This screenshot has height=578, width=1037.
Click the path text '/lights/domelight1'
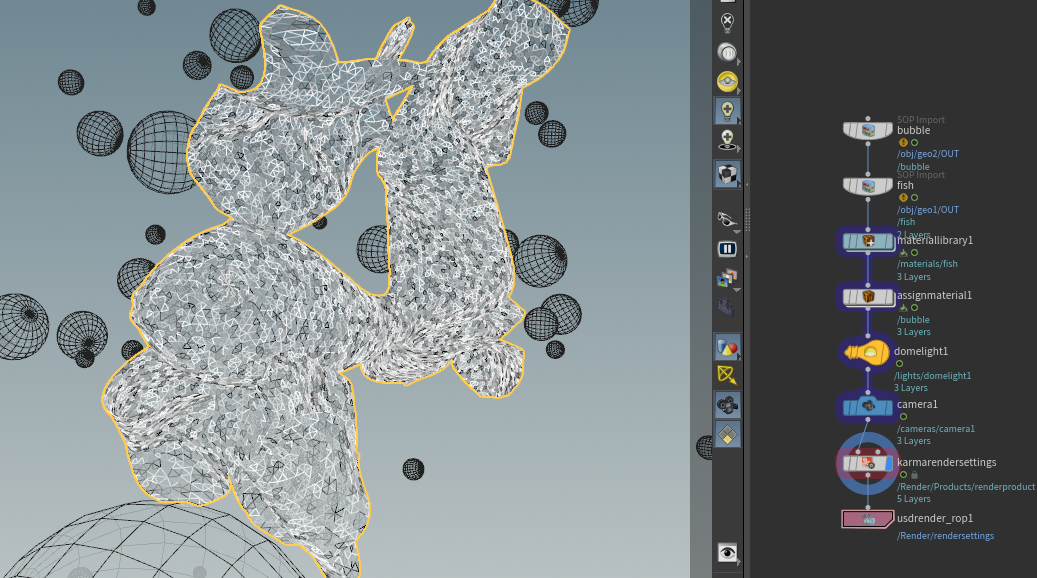pos(933,376)
